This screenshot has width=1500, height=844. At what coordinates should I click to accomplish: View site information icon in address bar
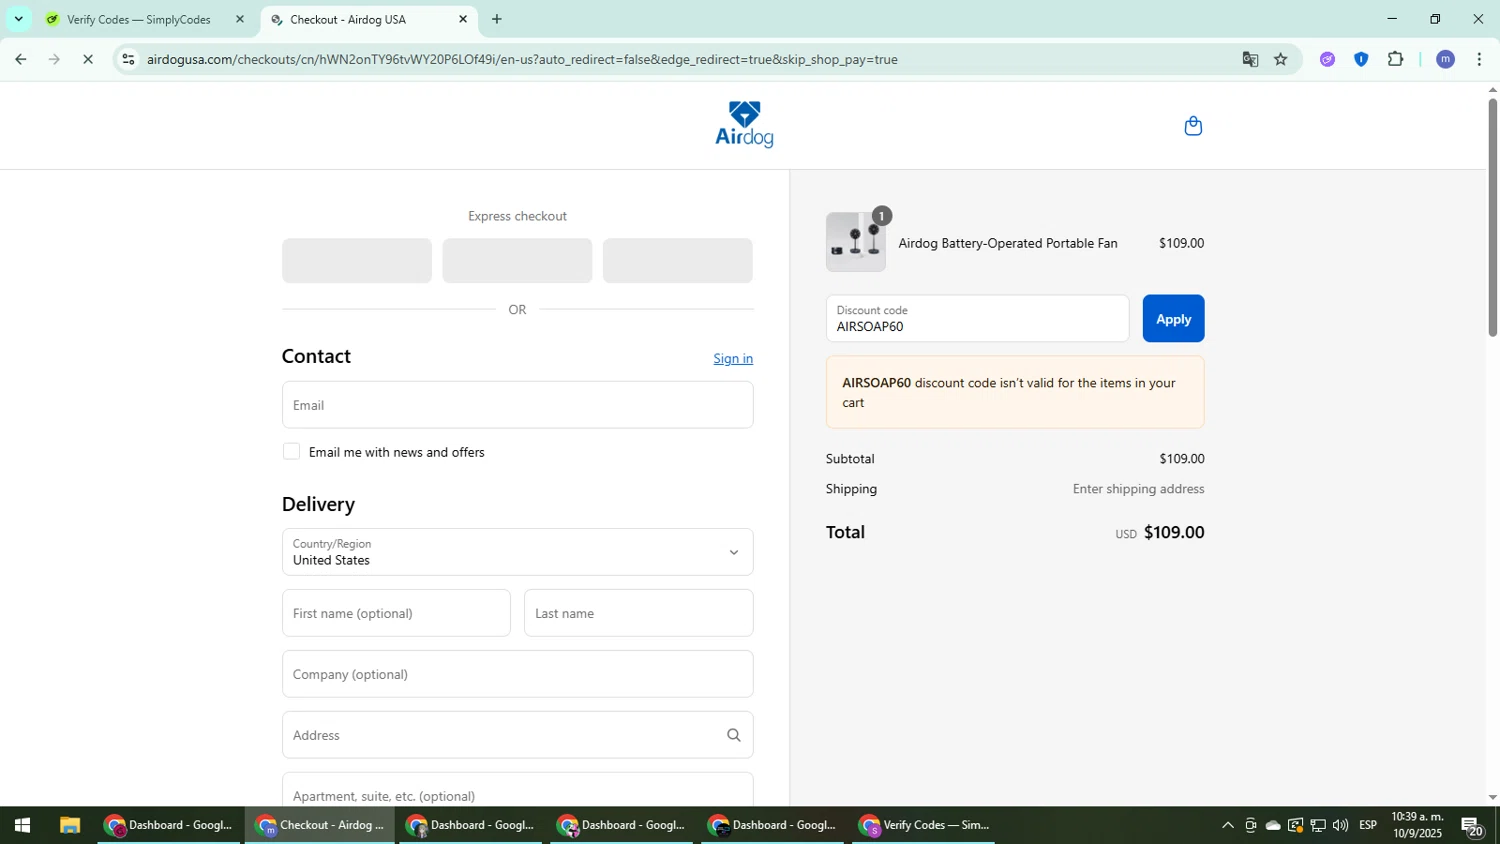[x=128, y=59]
